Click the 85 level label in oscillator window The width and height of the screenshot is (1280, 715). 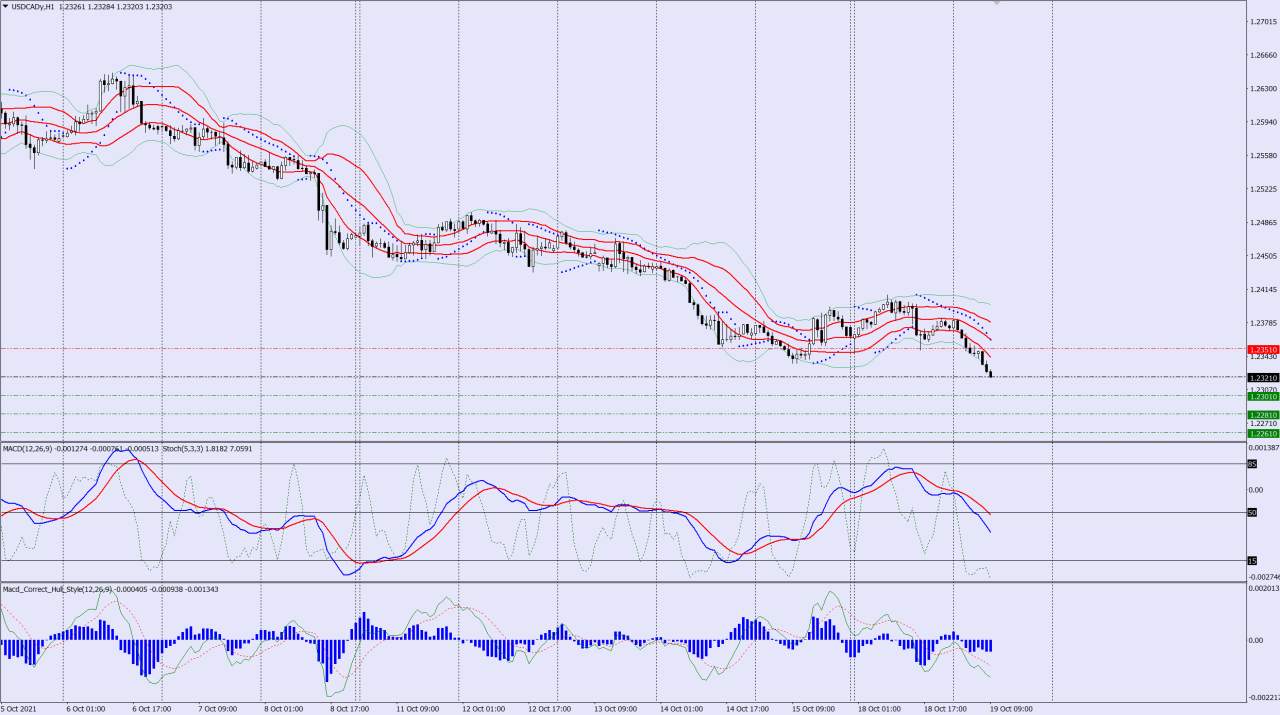(1252, 463)
